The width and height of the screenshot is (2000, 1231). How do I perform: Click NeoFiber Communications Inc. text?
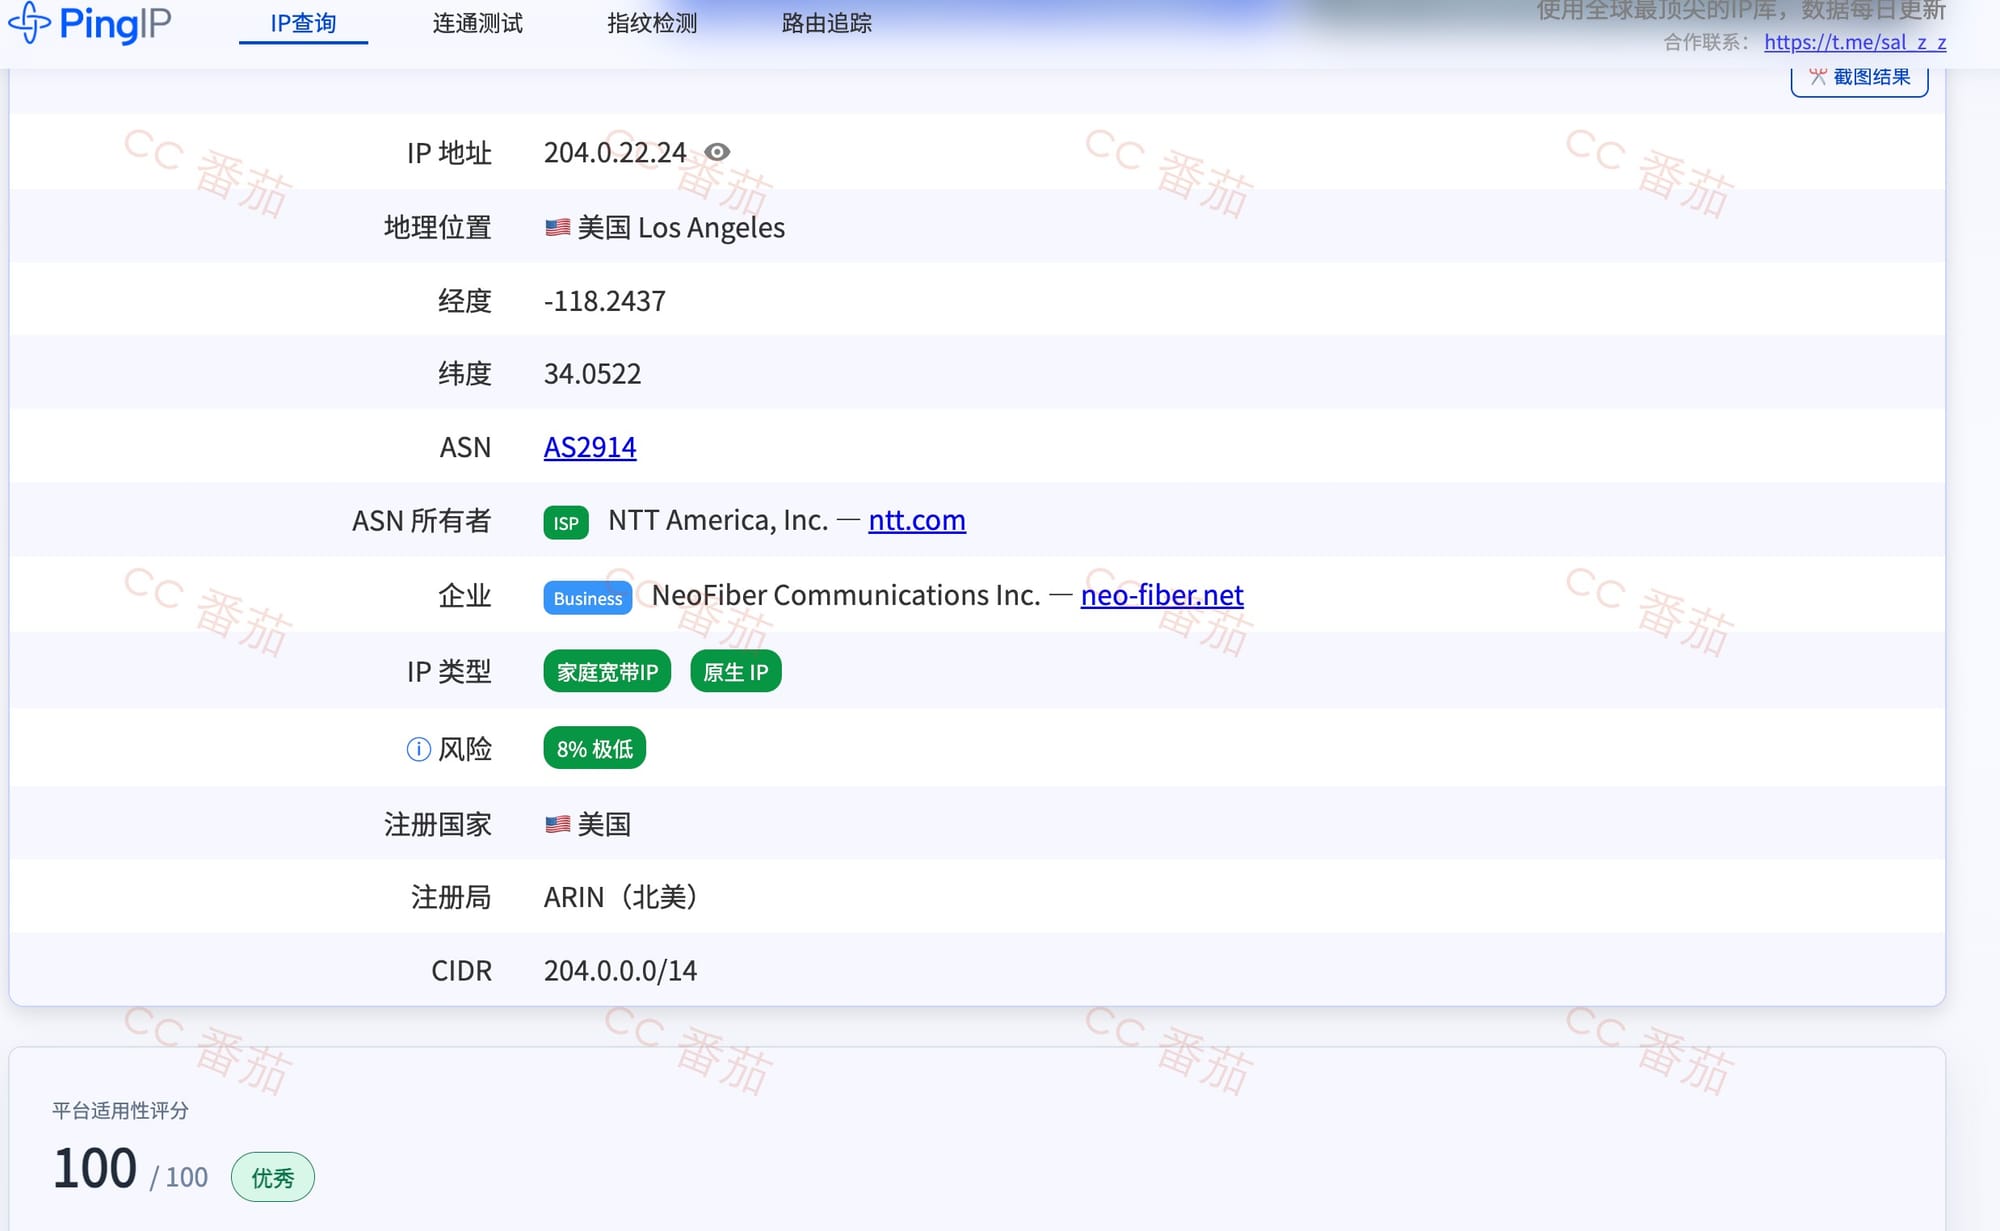(846, 595)
